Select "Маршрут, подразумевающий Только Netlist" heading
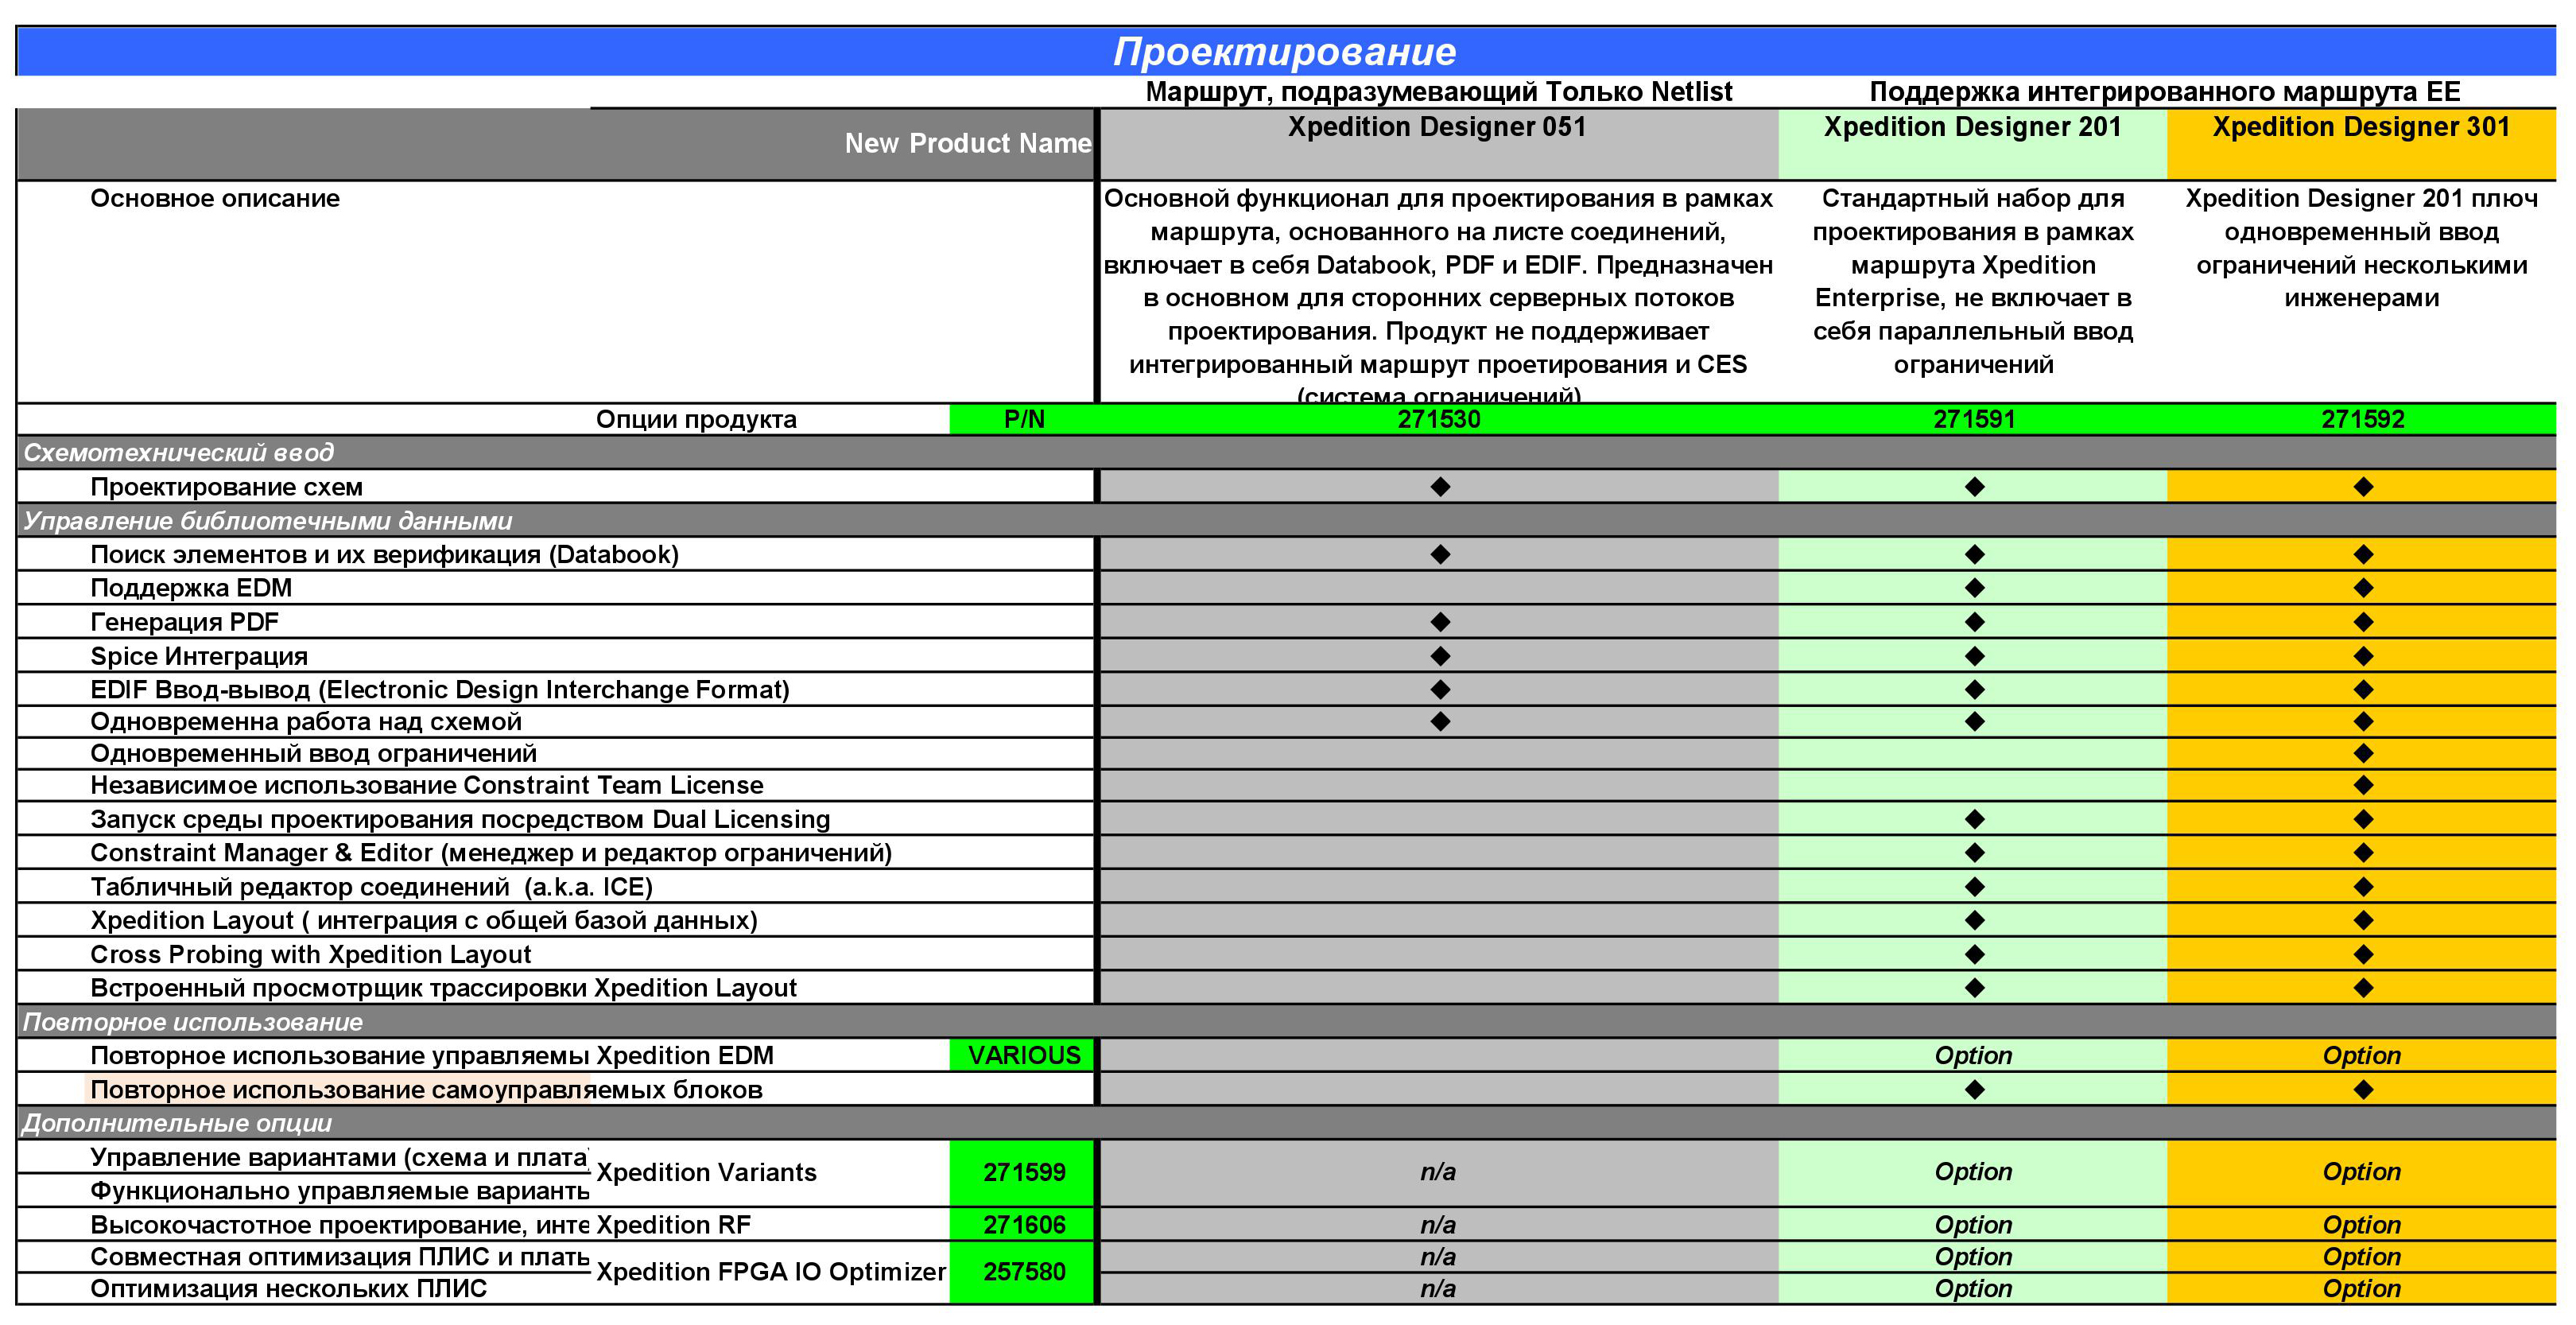Viewport: 2576px width, 1325px height. click(x=1438, y=92)
